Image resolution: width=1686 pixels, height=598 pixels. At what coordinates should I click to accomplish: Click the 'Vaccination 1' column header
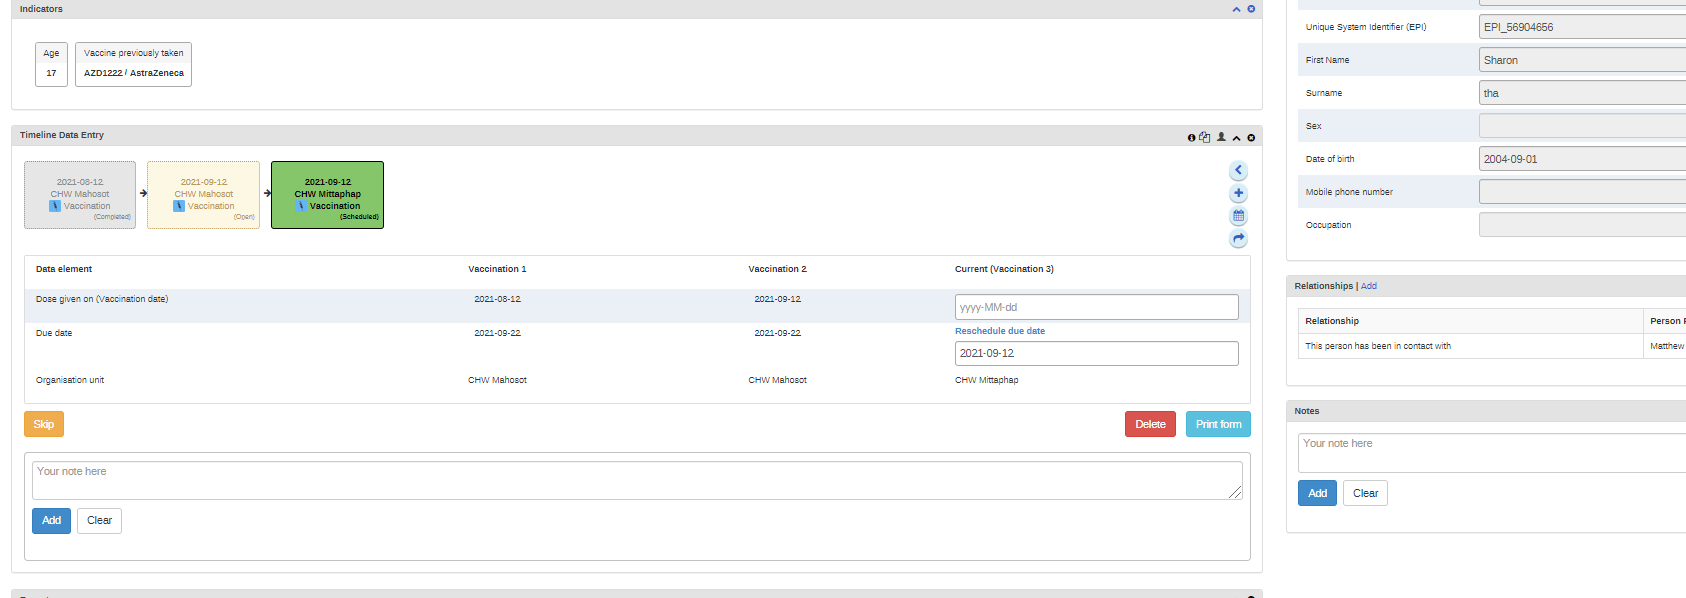click(497, 269)
